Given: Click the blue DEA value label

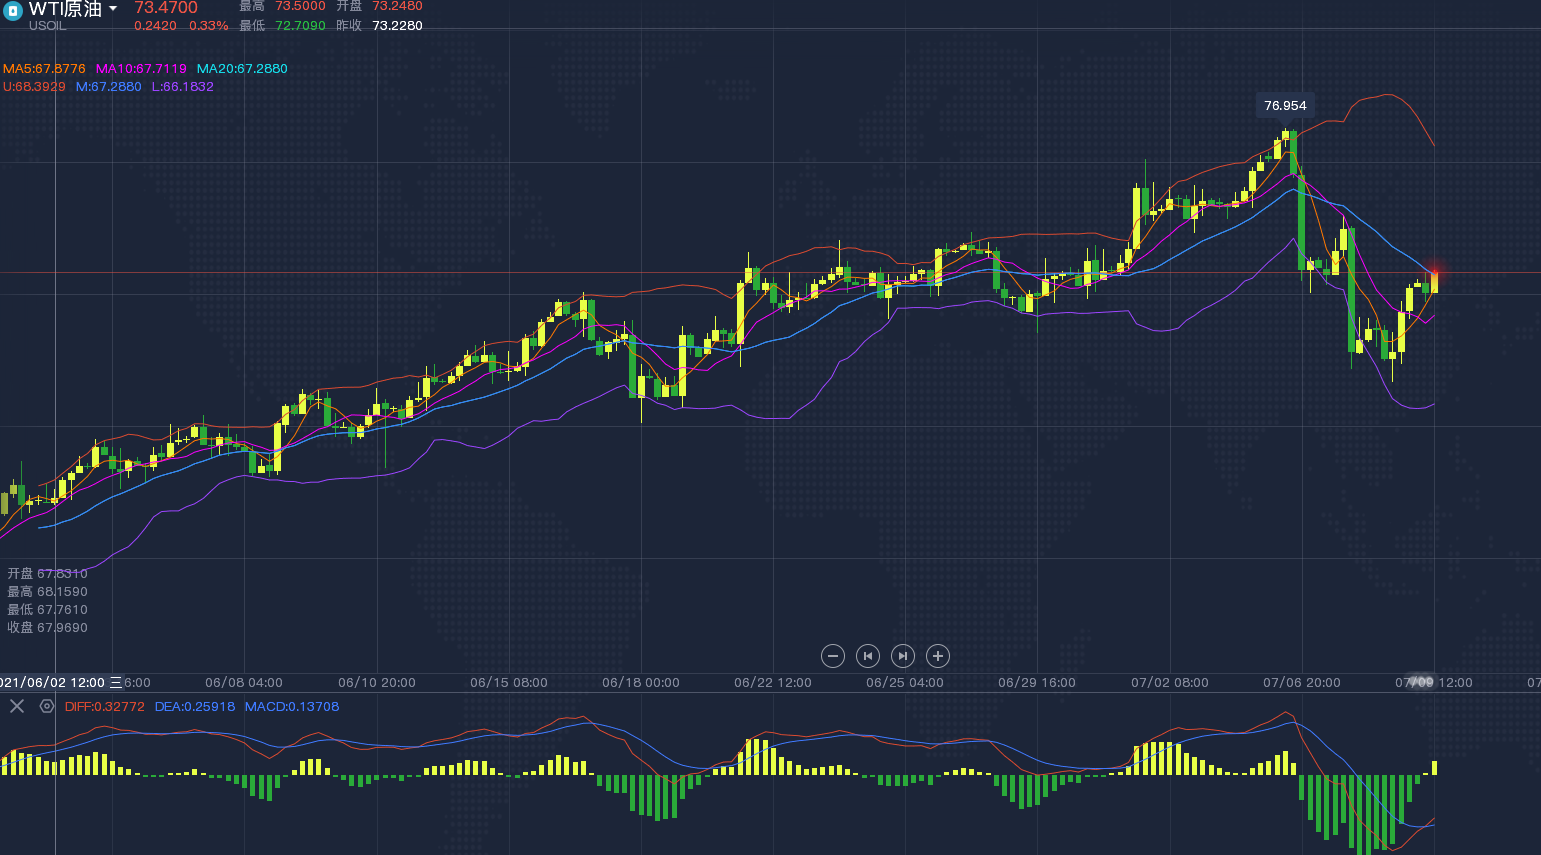Looking at the screenshot, I should [x=195, y=706].
